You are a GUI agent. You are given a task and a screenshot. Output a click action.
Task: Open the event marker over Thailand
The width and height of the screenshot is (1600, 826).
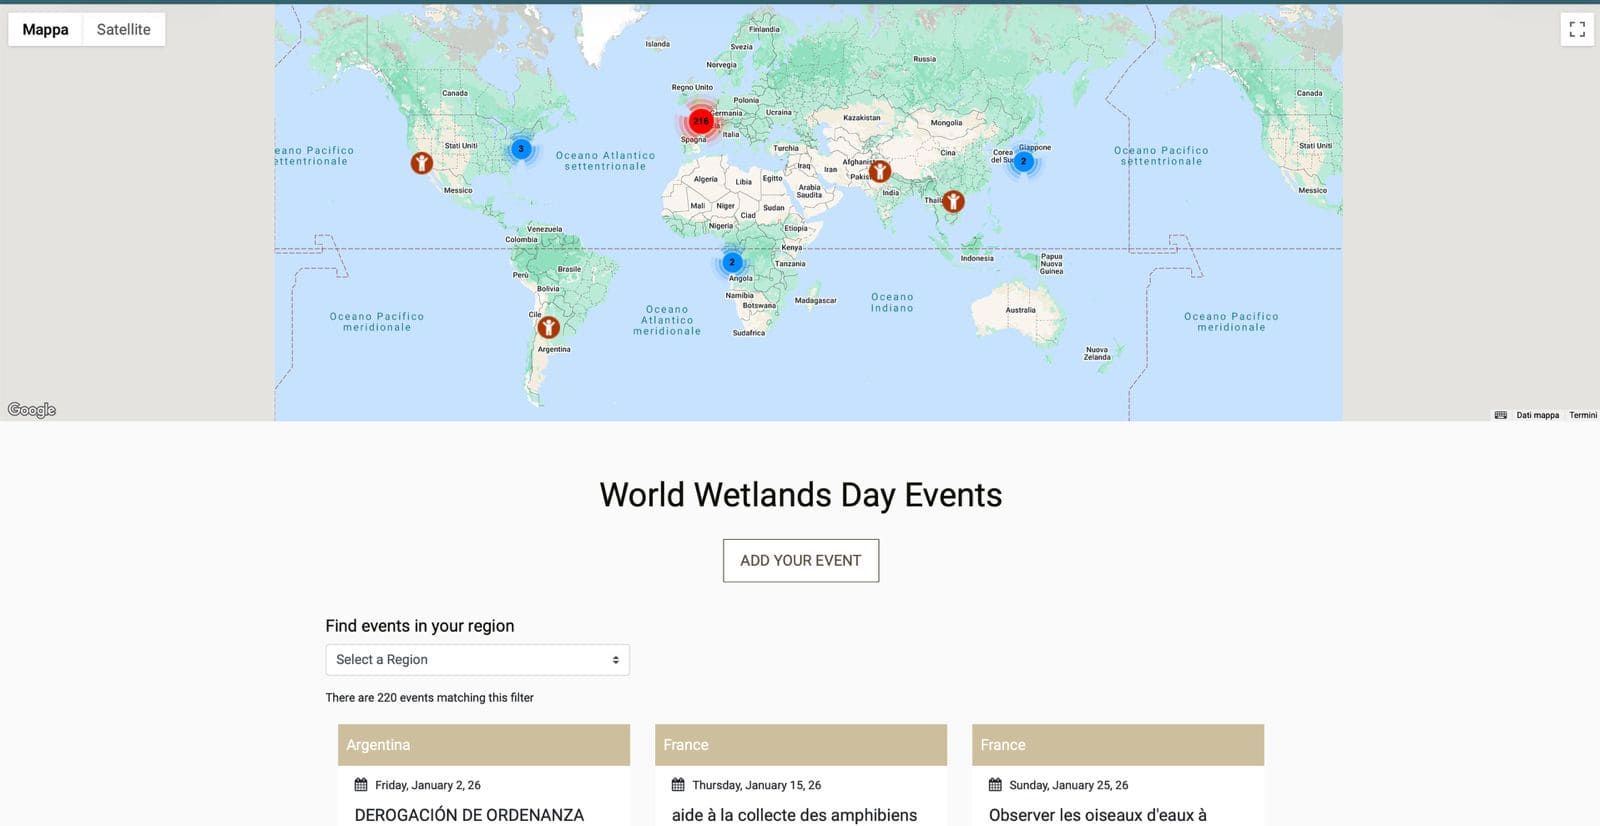954,202
